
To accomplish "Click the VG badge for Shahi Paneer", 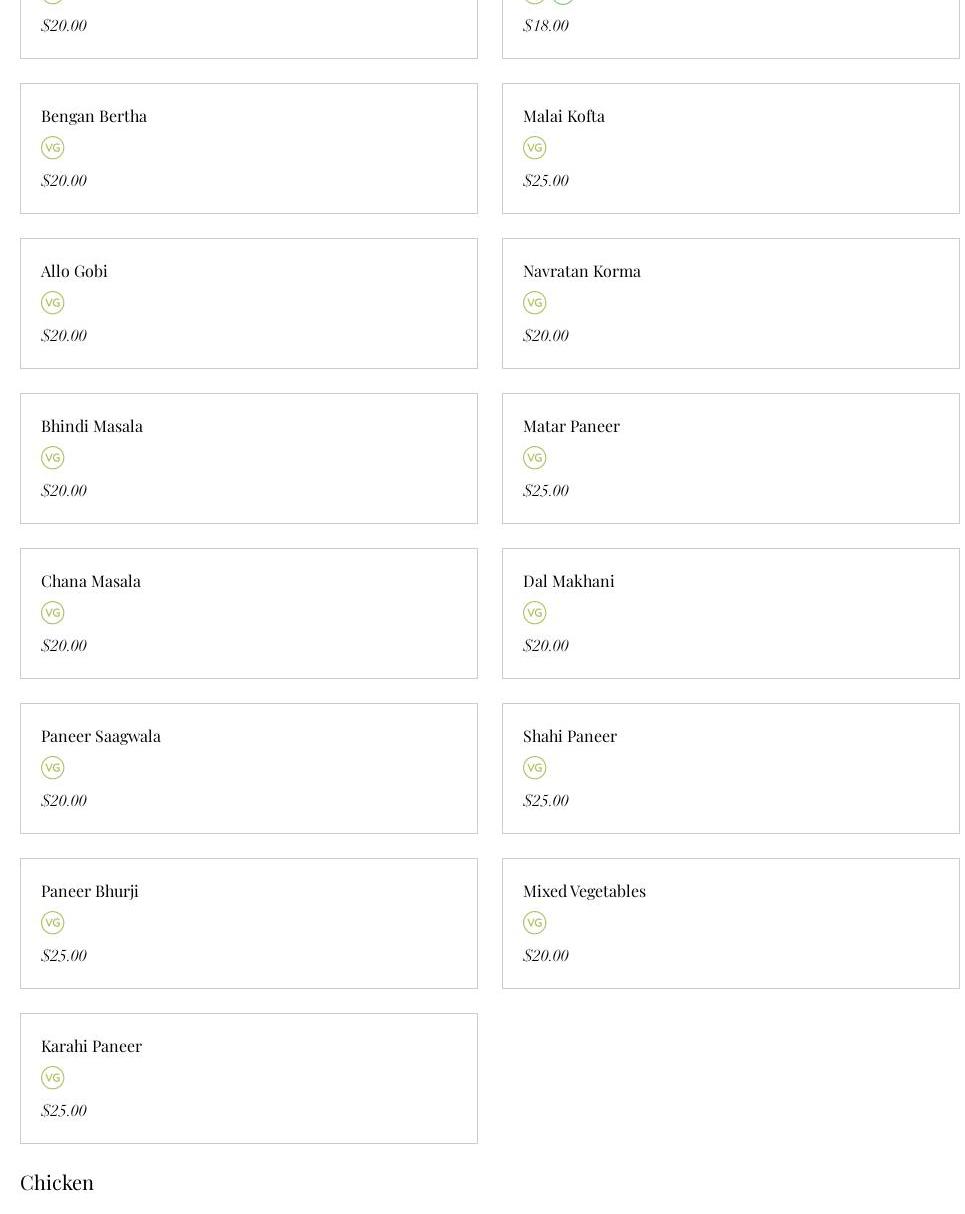I will click(x=534, y=768).
